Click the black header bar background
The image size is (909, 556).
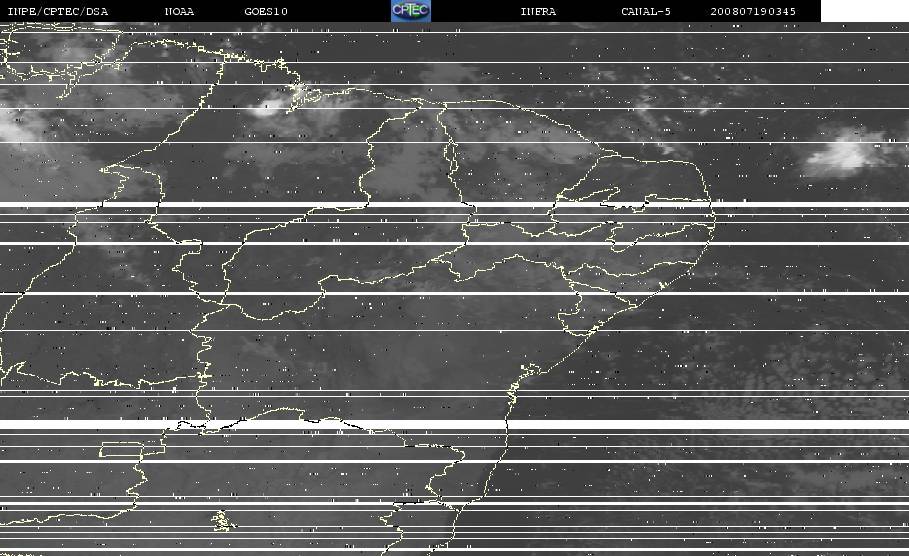click(325, 11)
